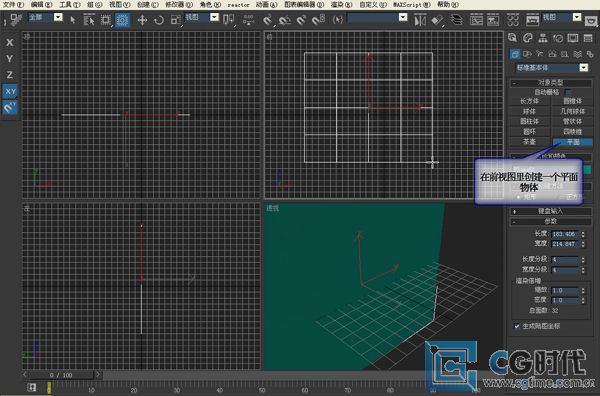Viewport: 600px width, 396px height.
Task: Toggle 生成贴图坐标 checkbox
Action: [x=517, y=326]
